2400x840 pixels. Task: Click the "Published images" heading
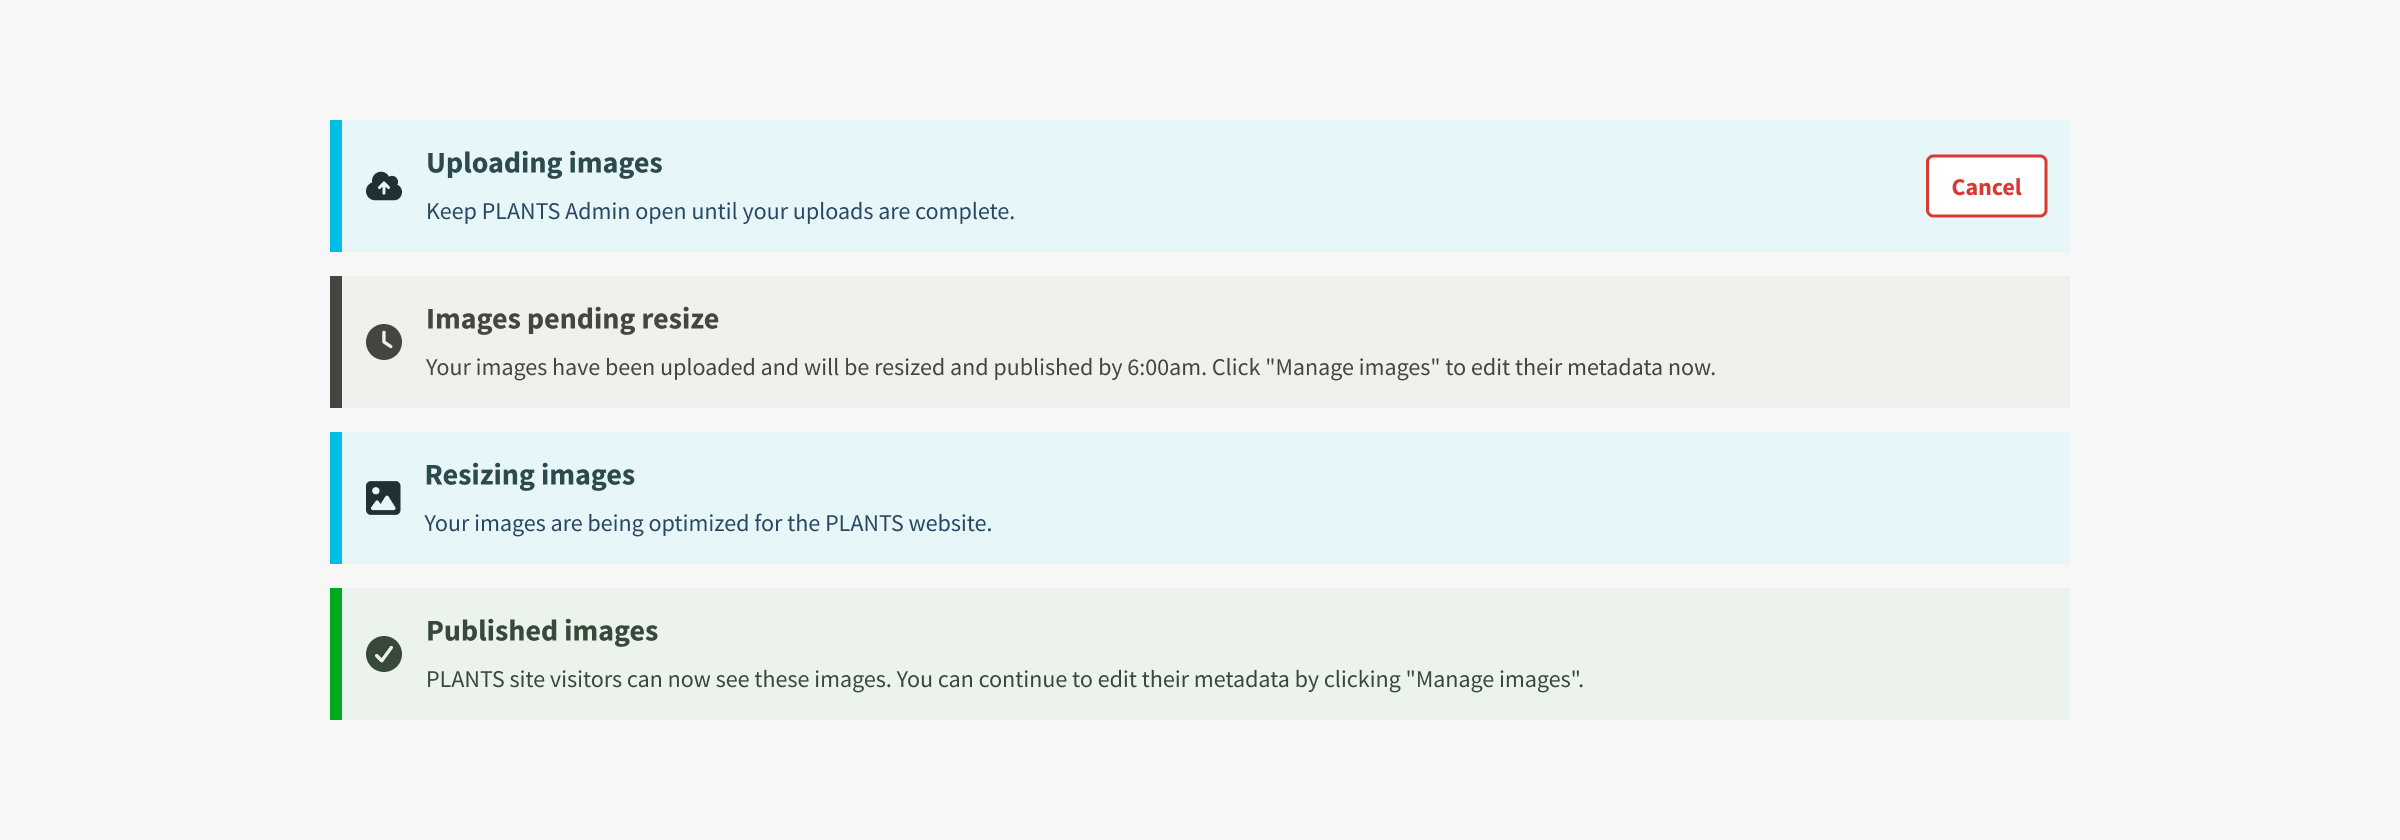[542, 631]
